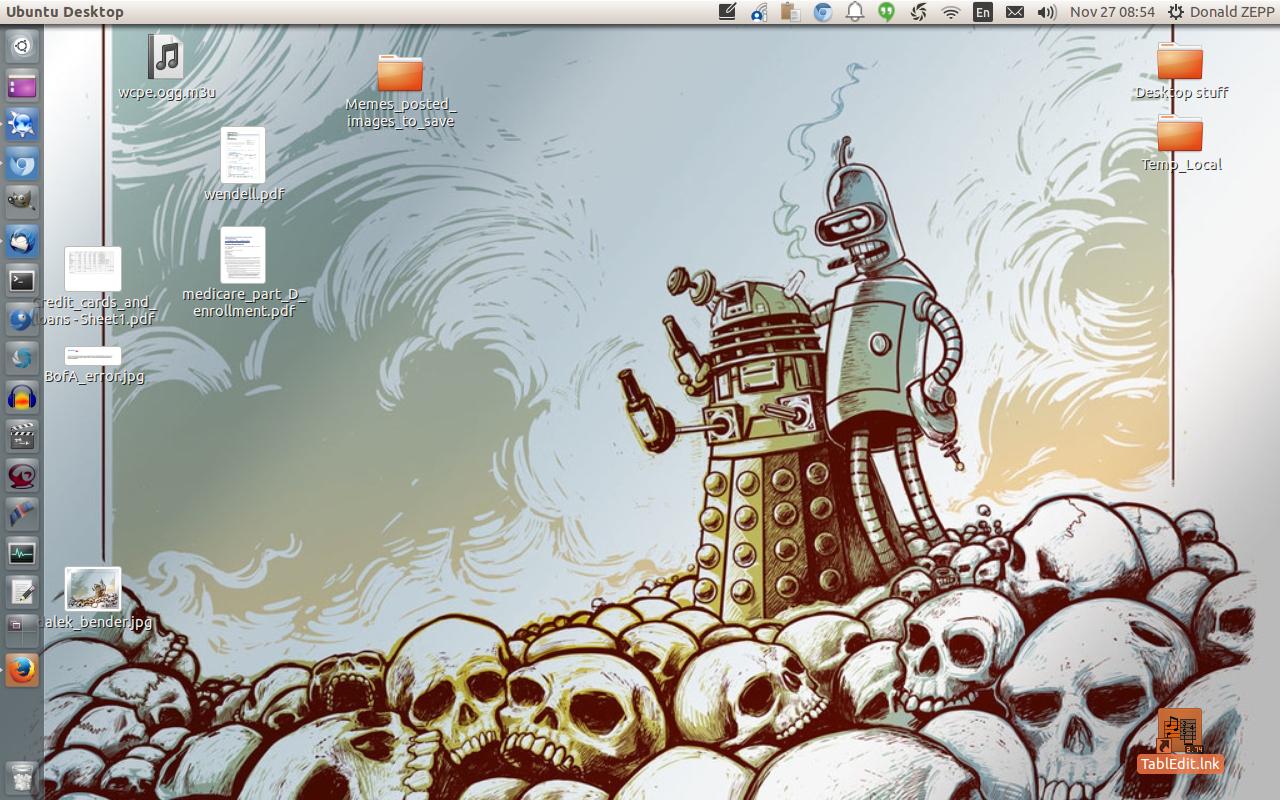This screenshot has height=800, width=1280.
Task: Select the Desktop stuff folder
Action: click(1180, 61)
